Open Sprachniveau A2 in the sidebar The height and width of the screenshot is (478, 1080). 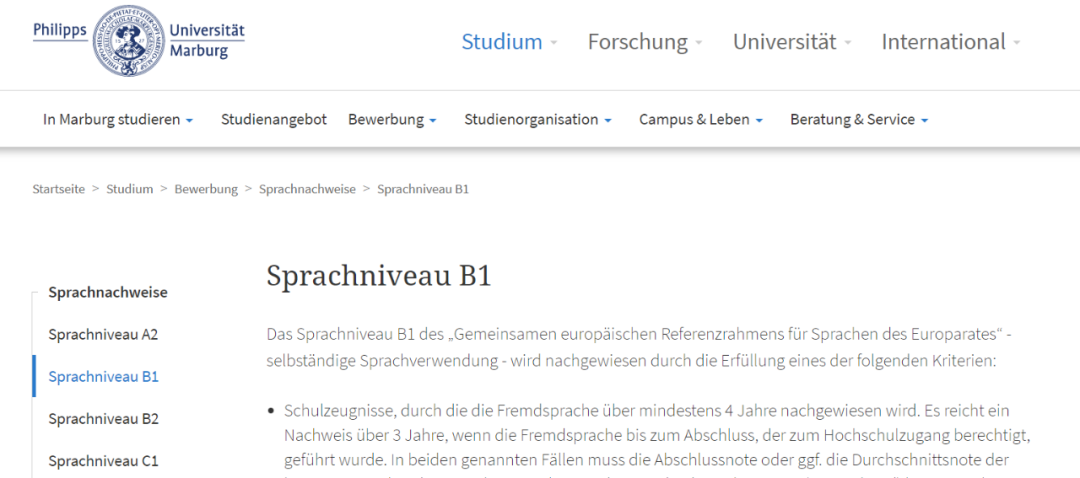pos(103,334)
